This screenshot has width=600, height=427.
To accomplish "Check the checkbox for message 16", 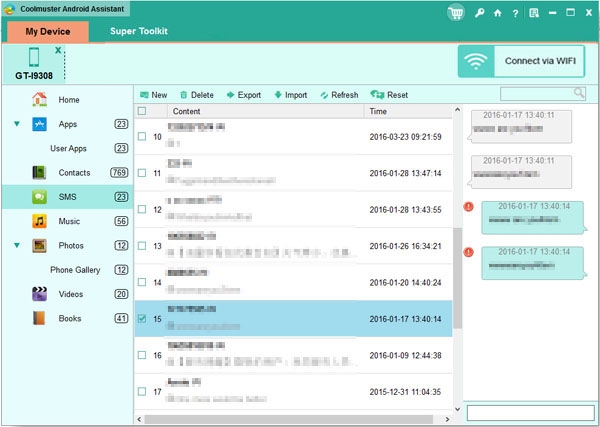I will [x=142, y=355].
